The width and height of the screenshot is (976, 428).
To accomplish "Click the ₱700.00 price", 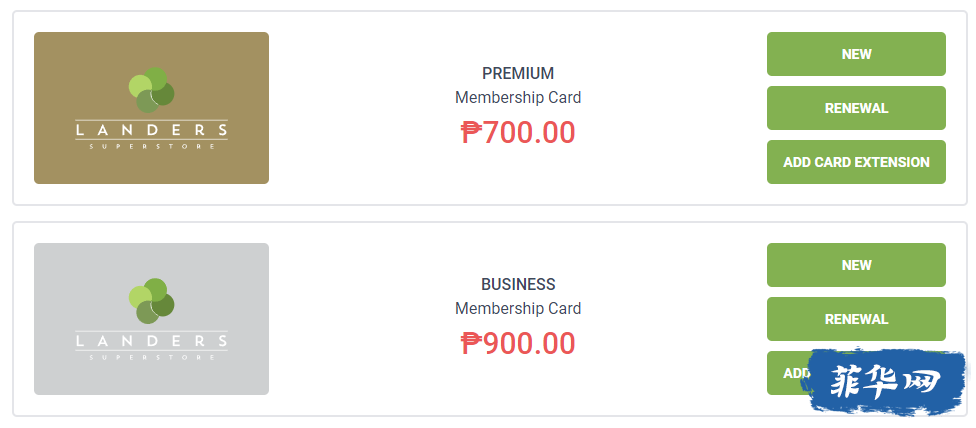I will [x=518, y=133].
